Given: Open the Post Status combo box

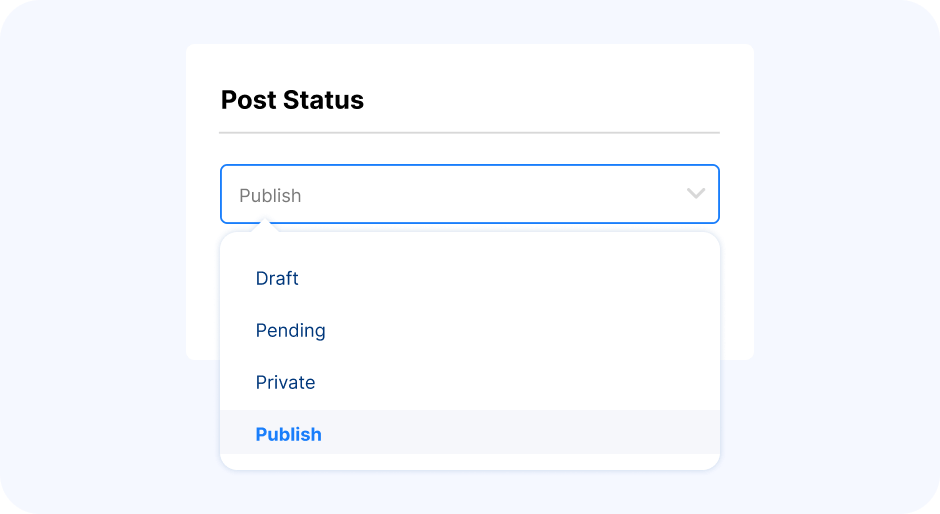Looking at the screenshot, I should coord(469,194).
